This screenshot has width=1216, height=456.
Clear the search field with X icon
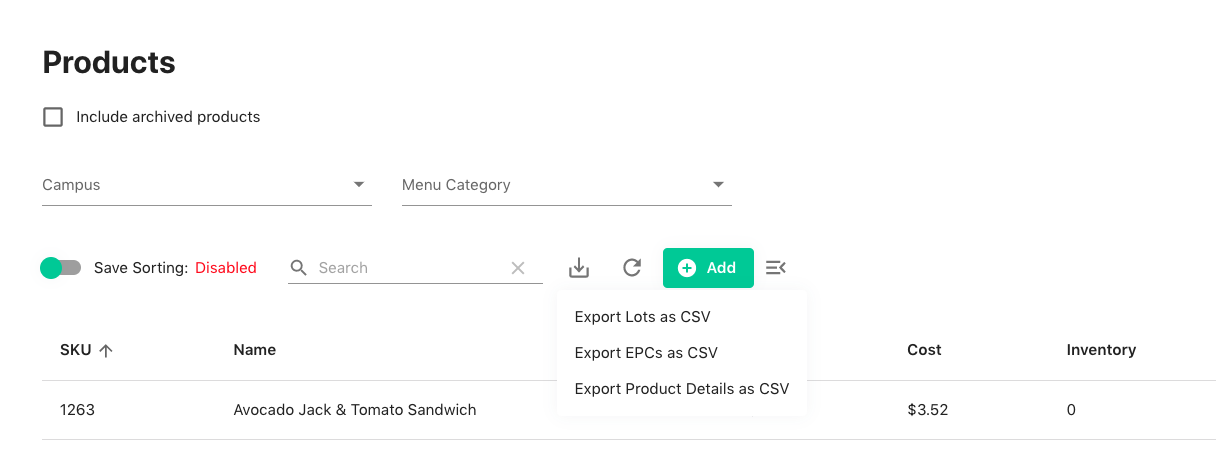518,268
